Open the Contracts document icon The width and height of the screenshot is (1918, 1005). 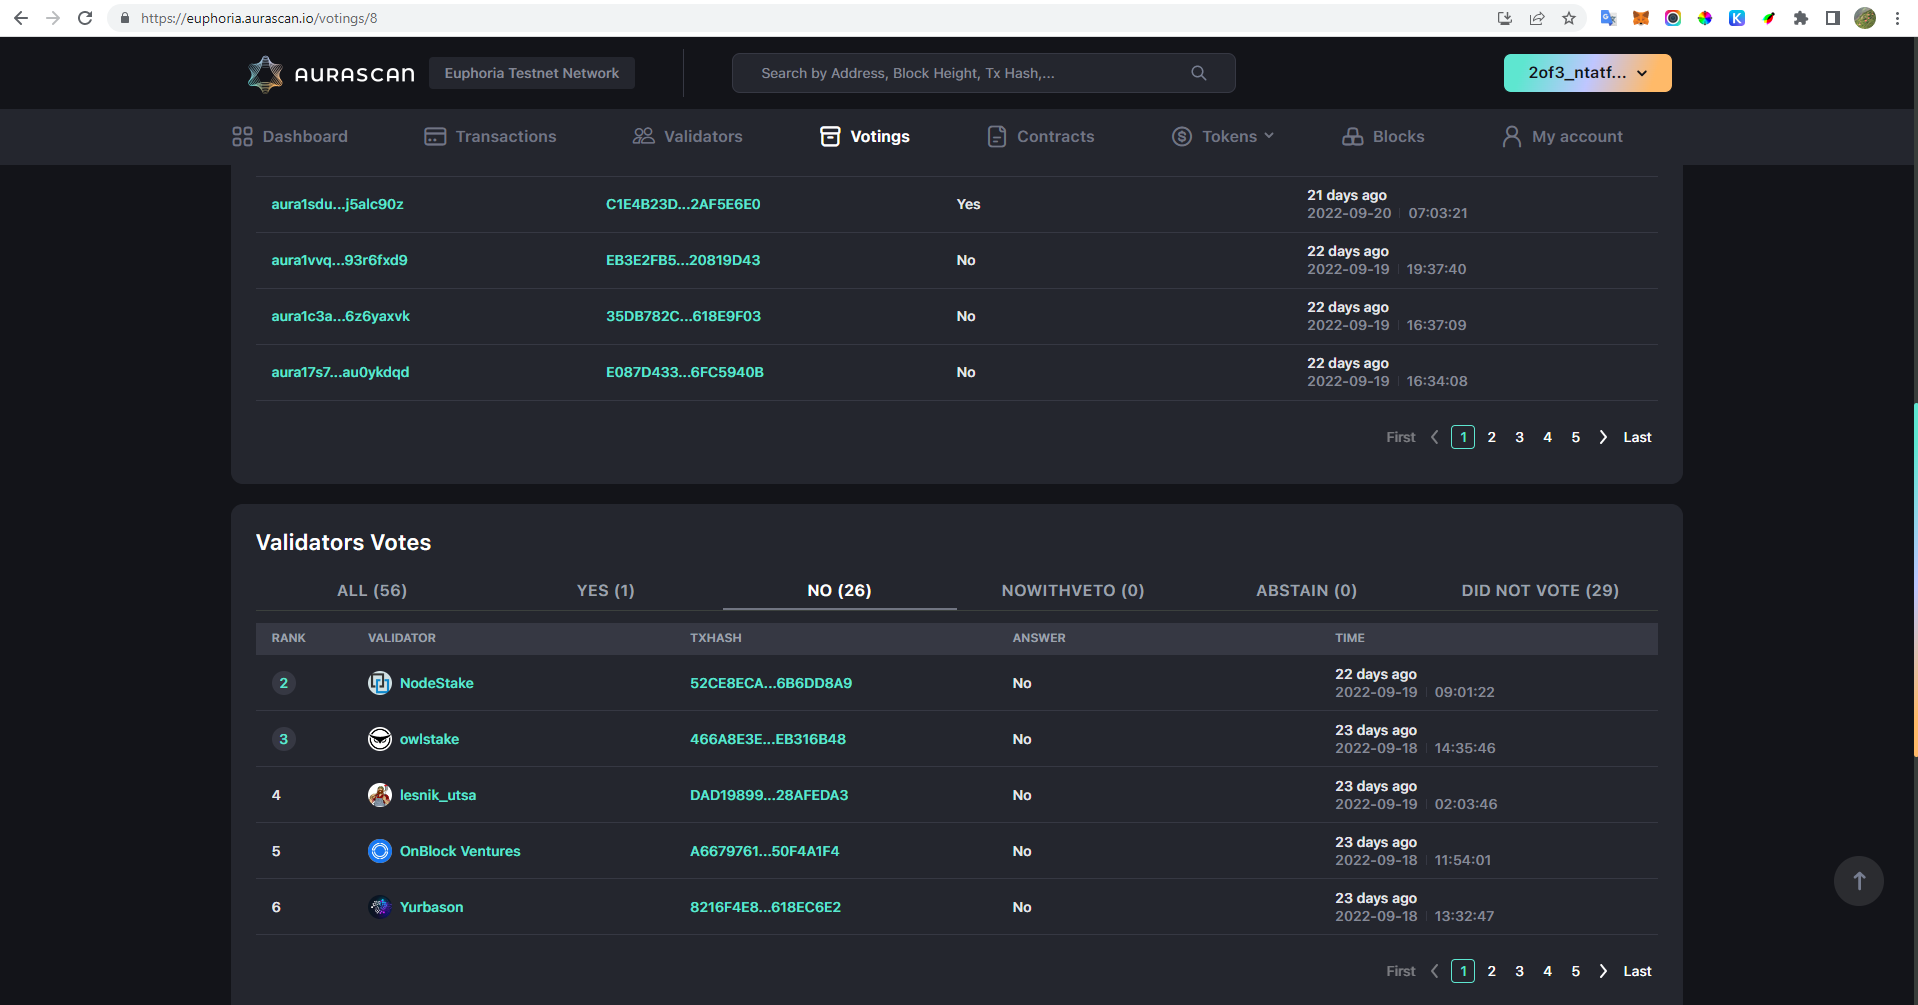click(995, 135)
